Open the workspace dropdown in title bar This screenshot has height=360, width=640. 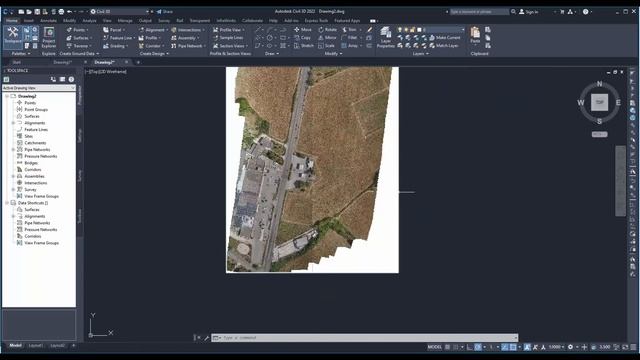pos(120,11)
